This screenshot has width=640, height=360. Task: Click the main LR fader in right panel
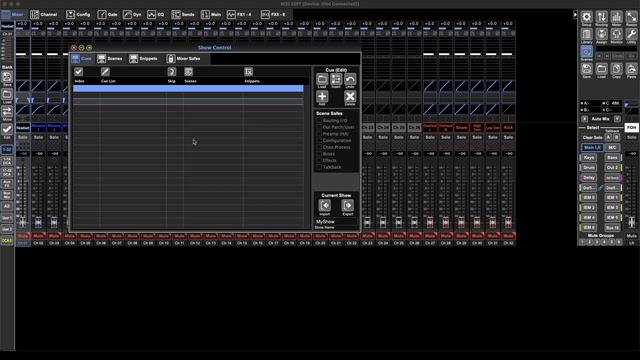pyautogui.click(x=631, y=222)
